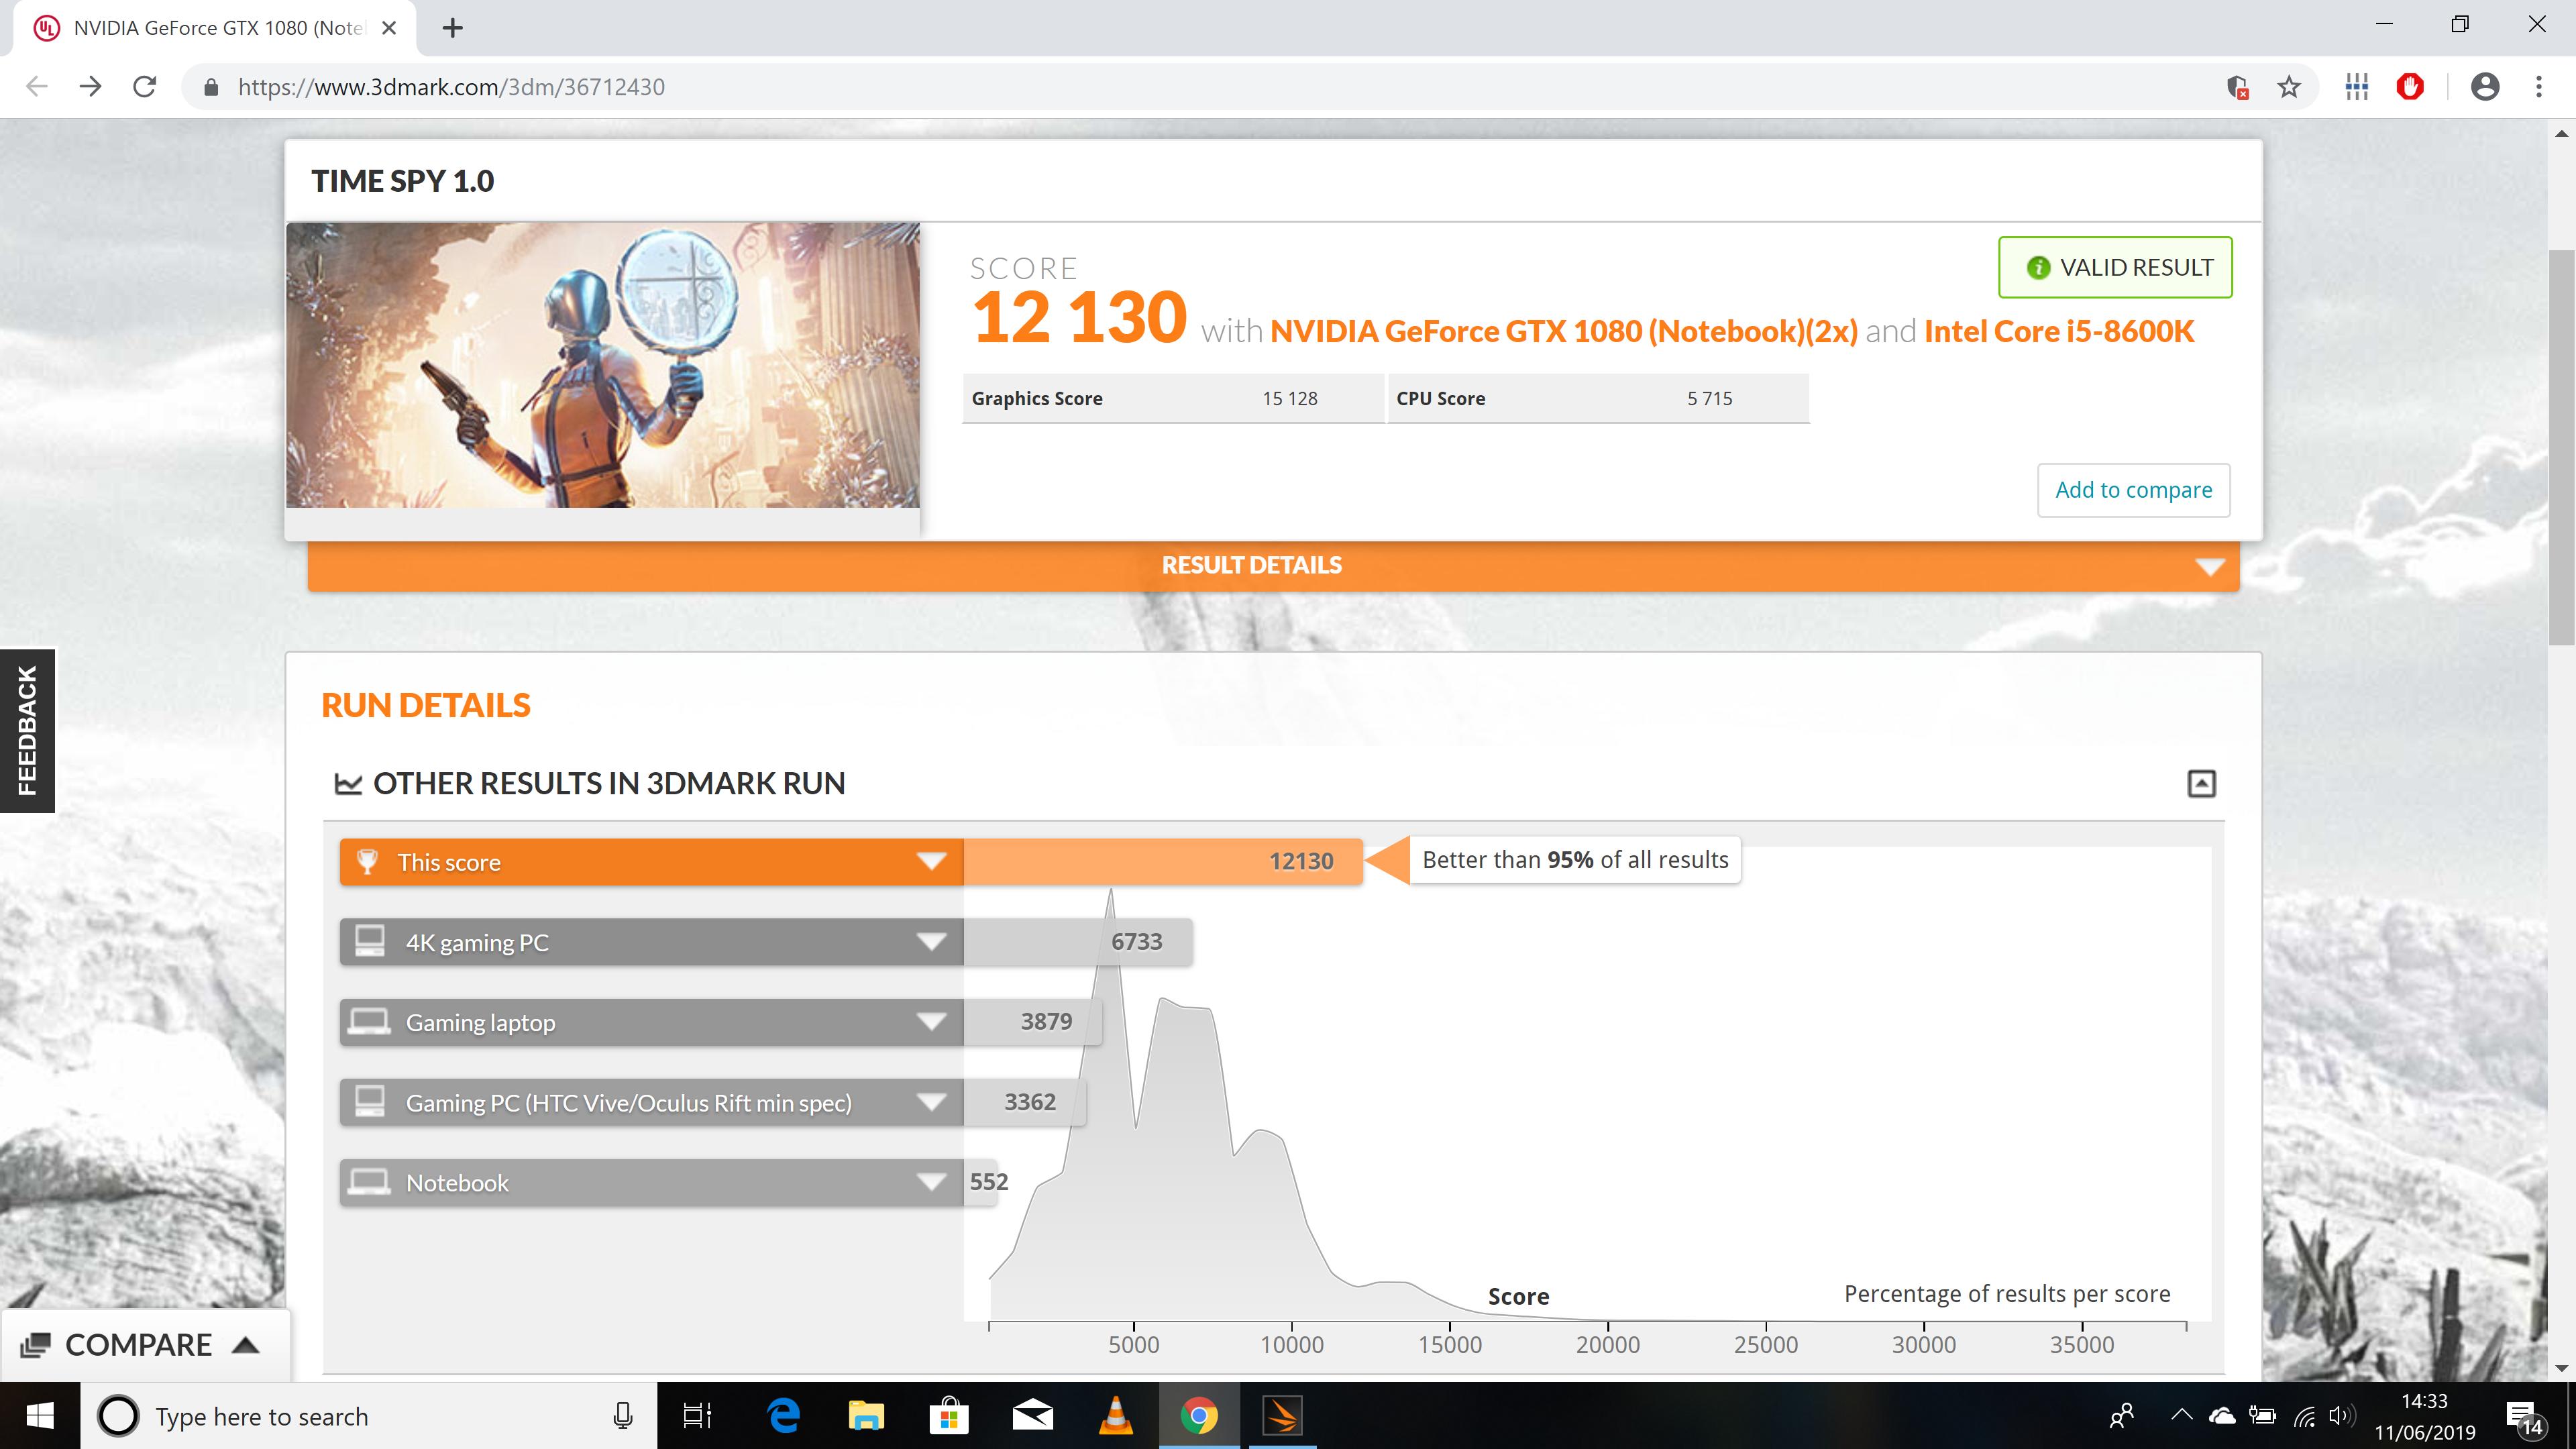
Task: Click the taskbar microphone icon
Action: pos(622,1416)
